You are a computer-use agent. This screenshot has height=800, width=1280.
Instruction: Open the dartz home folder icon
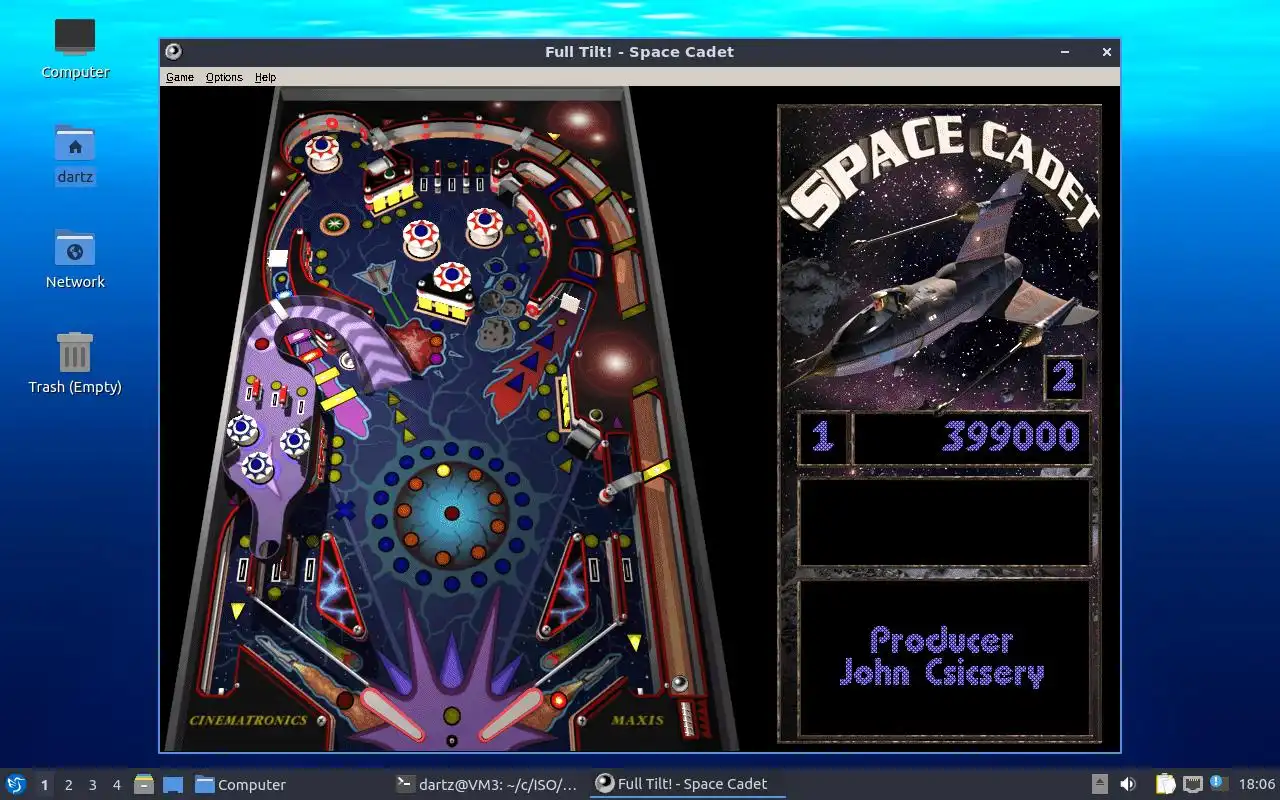tap(75, 156)
